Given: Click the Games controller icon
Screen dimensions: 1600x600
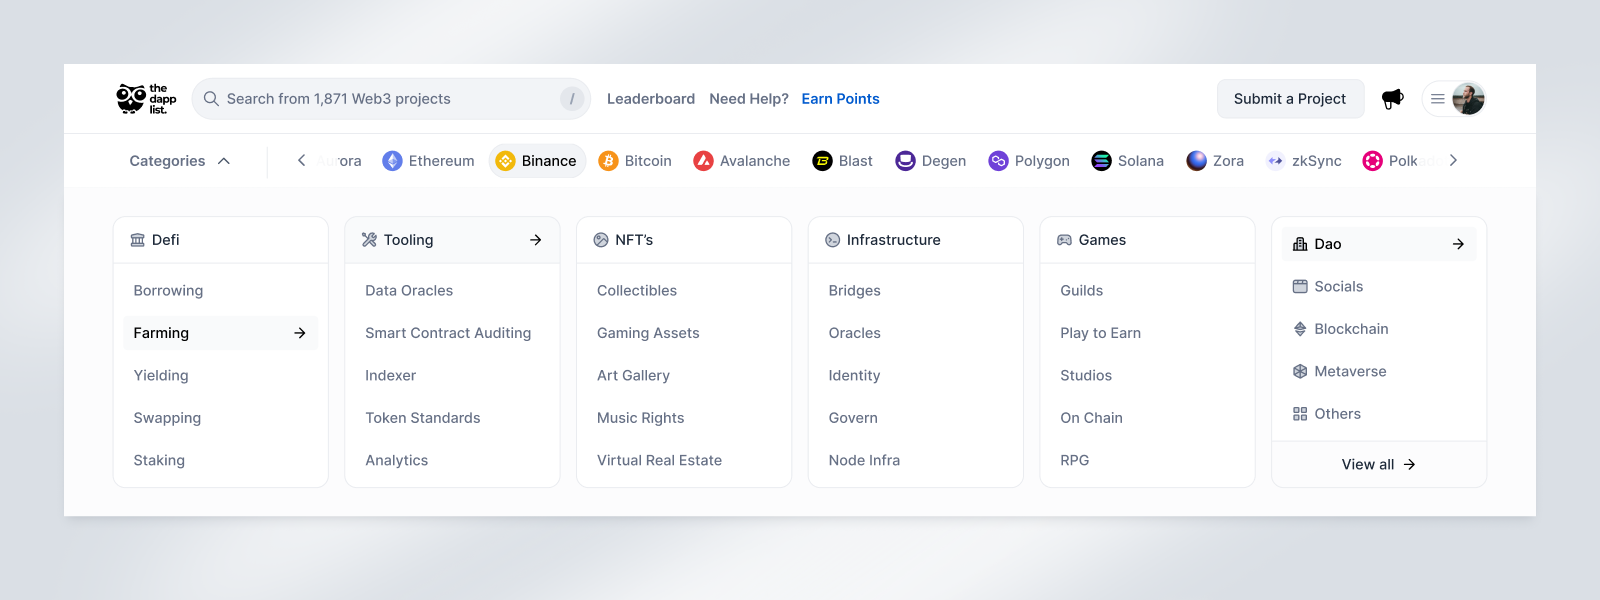Looking at the screenshot, I should pos(1065,240).
